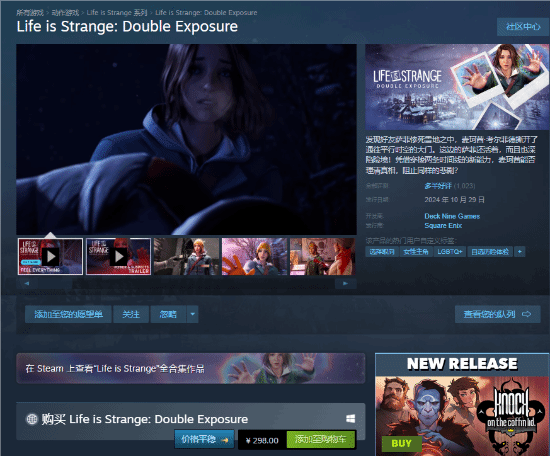Click the left arrow of thumbnail scroller
The width and height of the screenshot is (550, 456).
[27, 283]
